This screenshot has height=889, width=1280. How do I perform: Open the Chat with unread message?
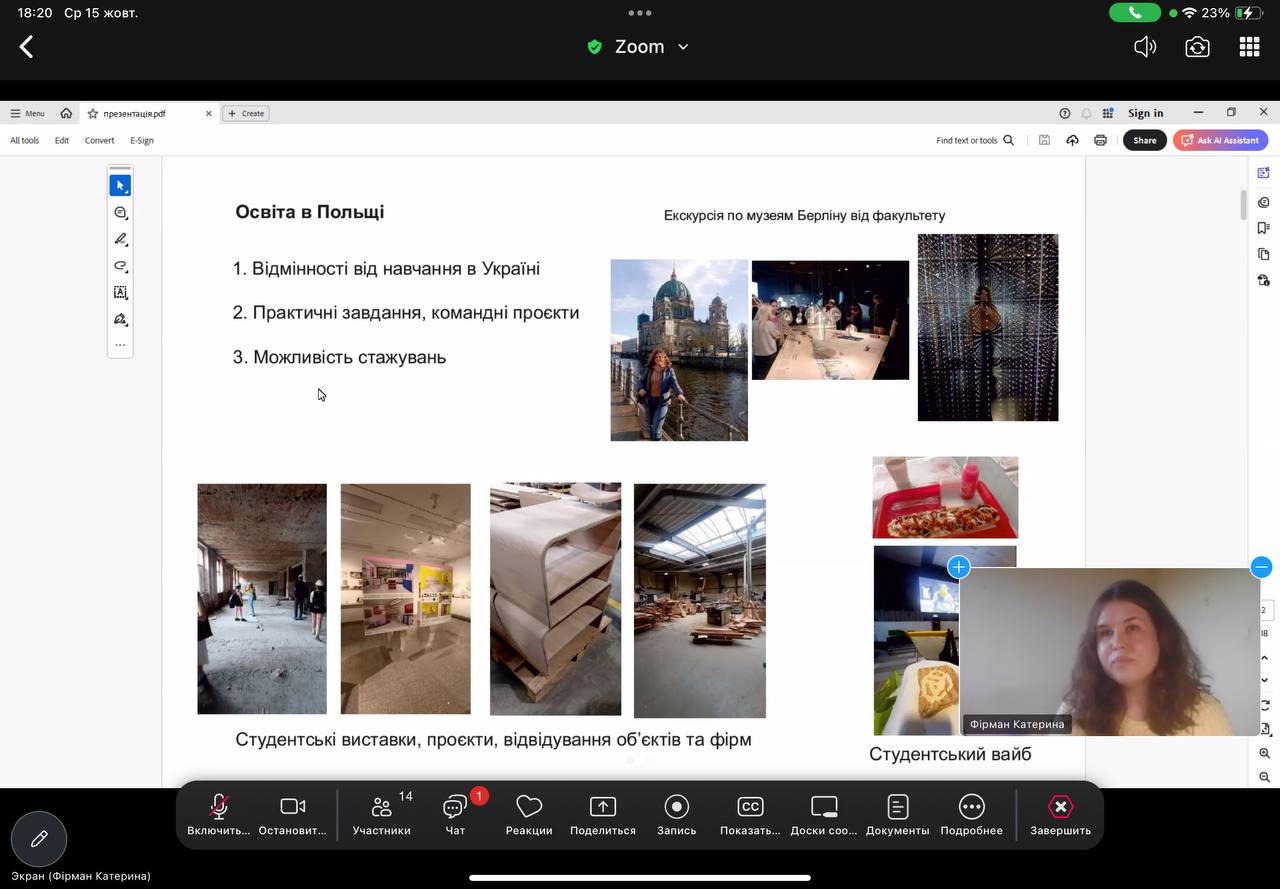coord(455,815)
